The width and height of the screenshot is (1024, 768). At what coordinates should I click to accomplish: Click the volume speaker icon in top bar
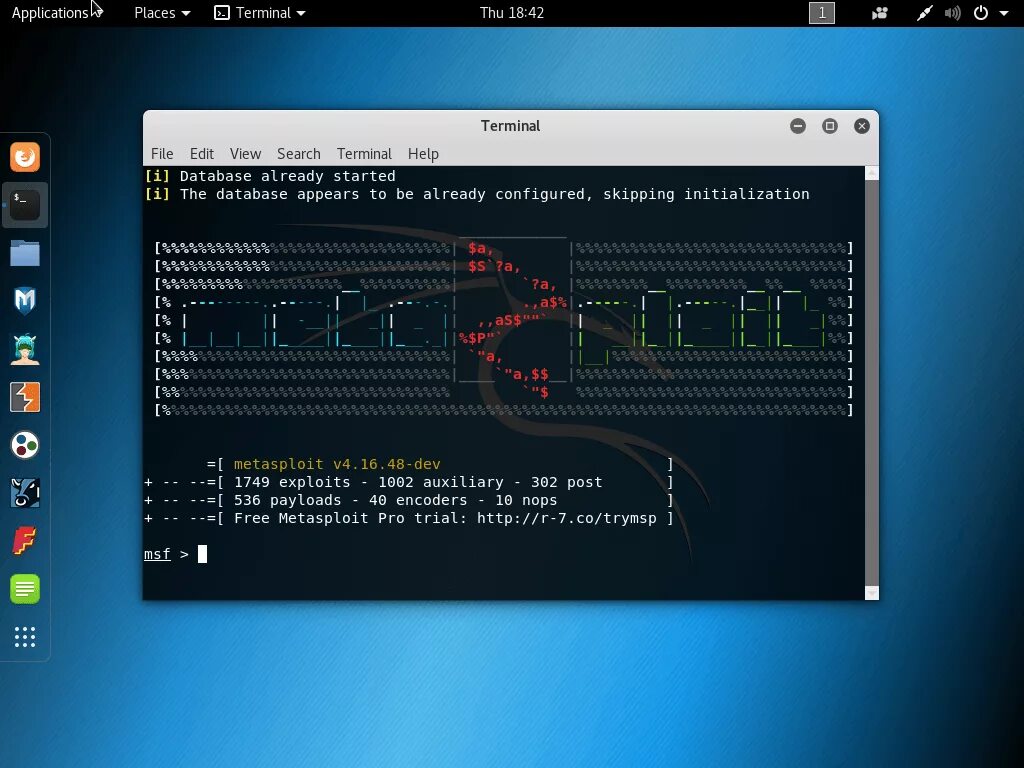(952, 13)
